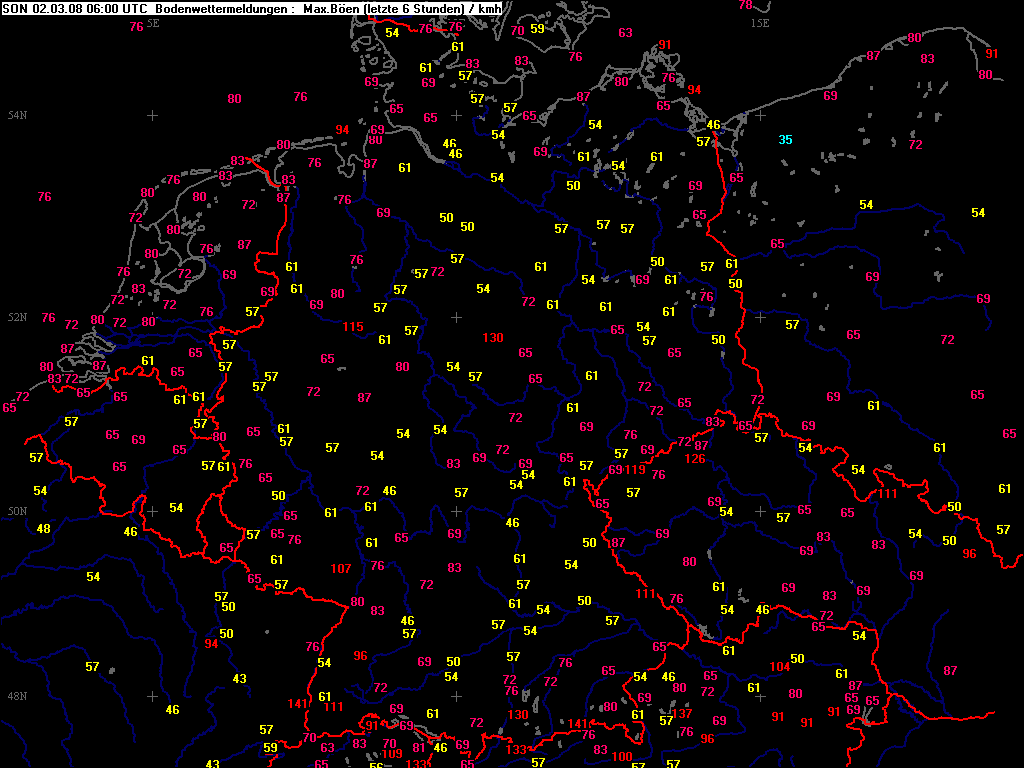1024x768 pixels.
Task: Click the 50N latitude label
Action: (16, 511)
